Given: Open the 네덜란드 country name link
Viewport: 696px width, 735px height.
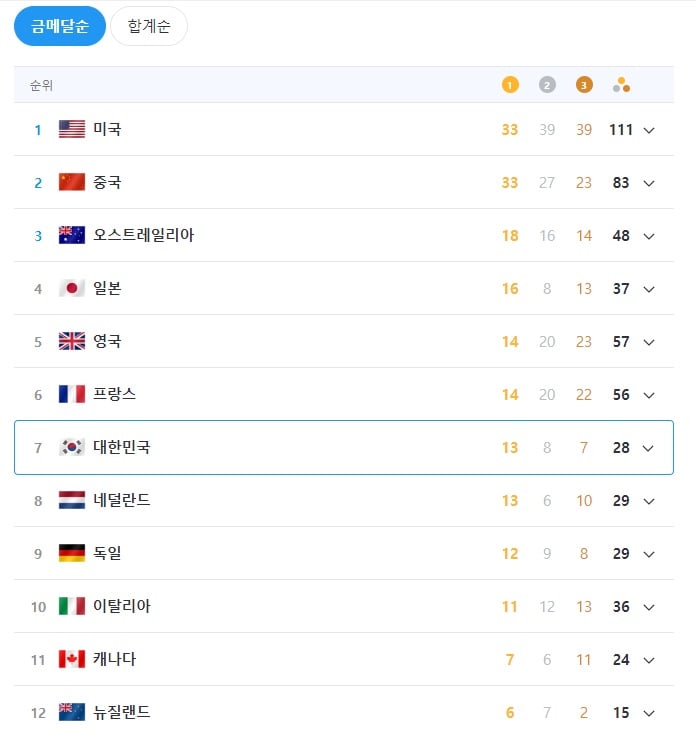Looking at the screenshot, I should pos(122,500).
